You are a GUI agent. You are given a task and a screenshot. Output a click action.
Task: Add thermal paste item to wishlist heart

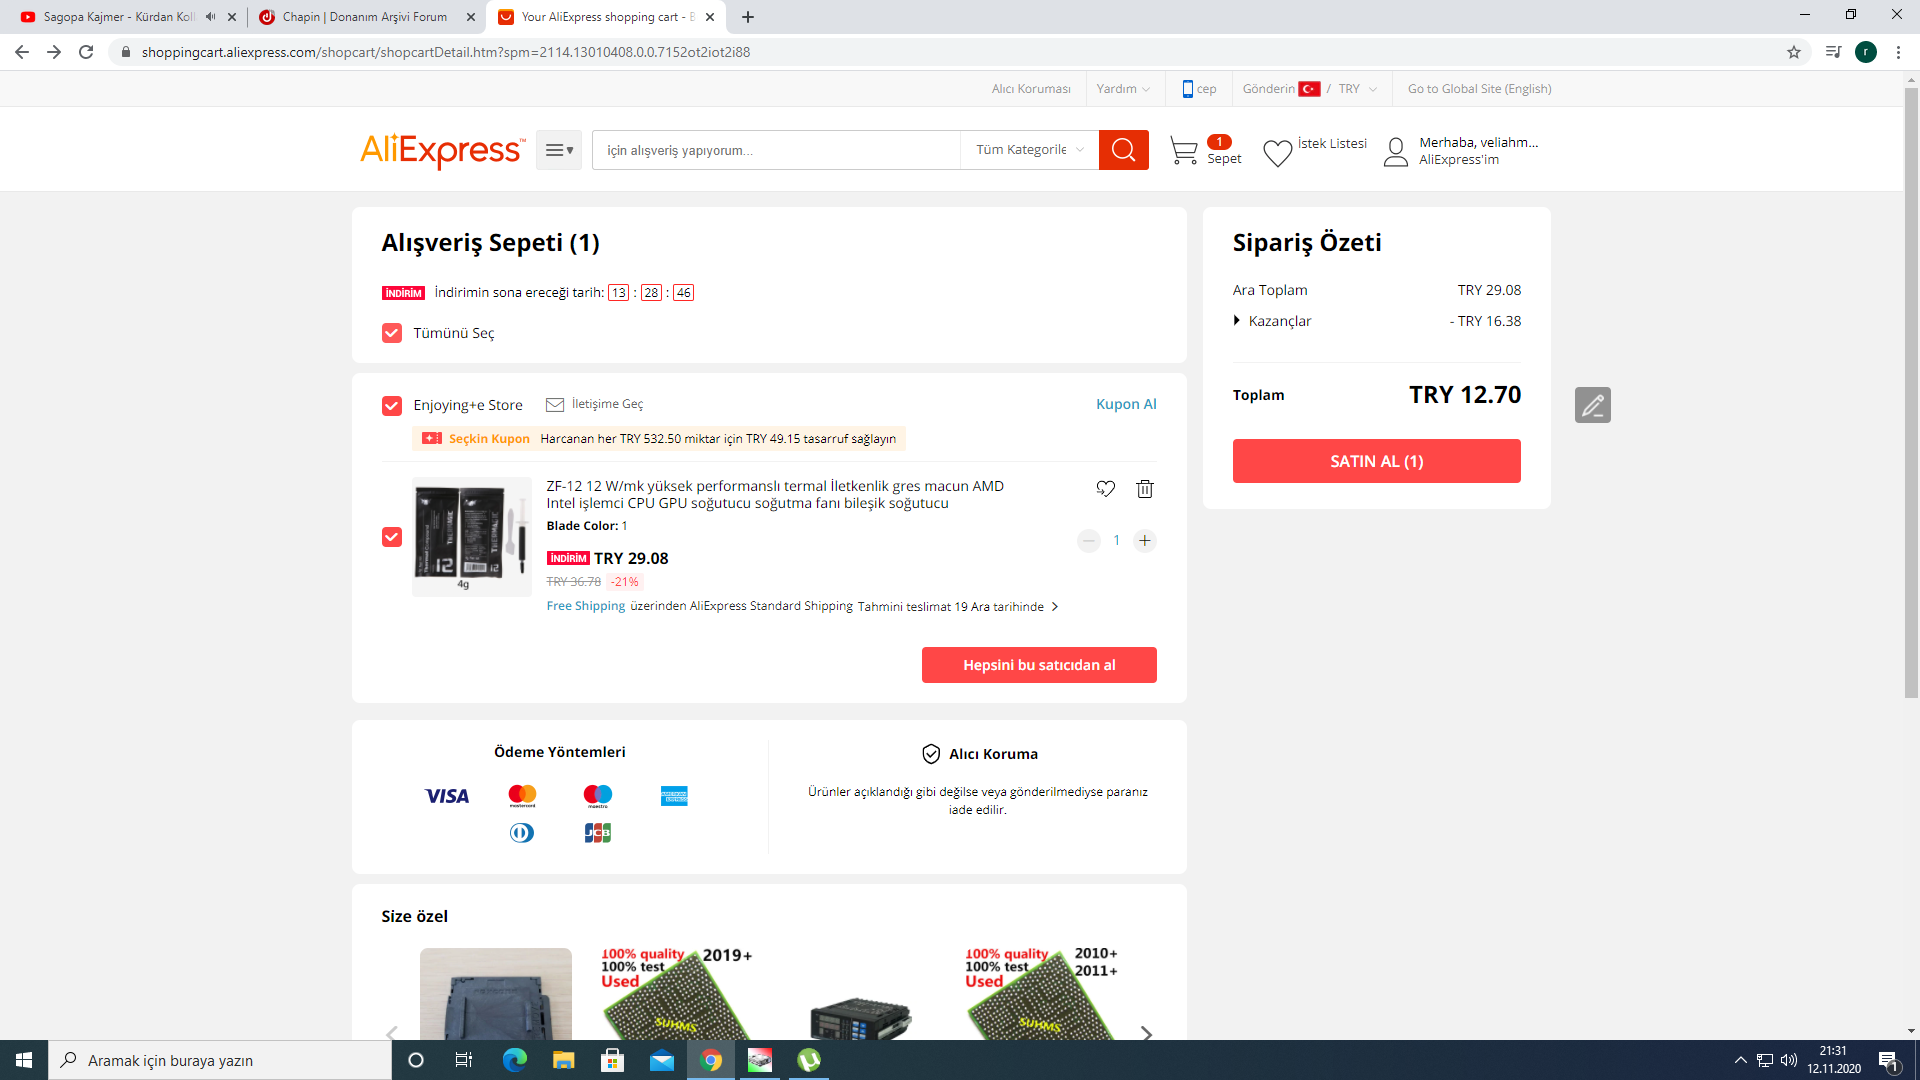click(x=1105, y=489)
